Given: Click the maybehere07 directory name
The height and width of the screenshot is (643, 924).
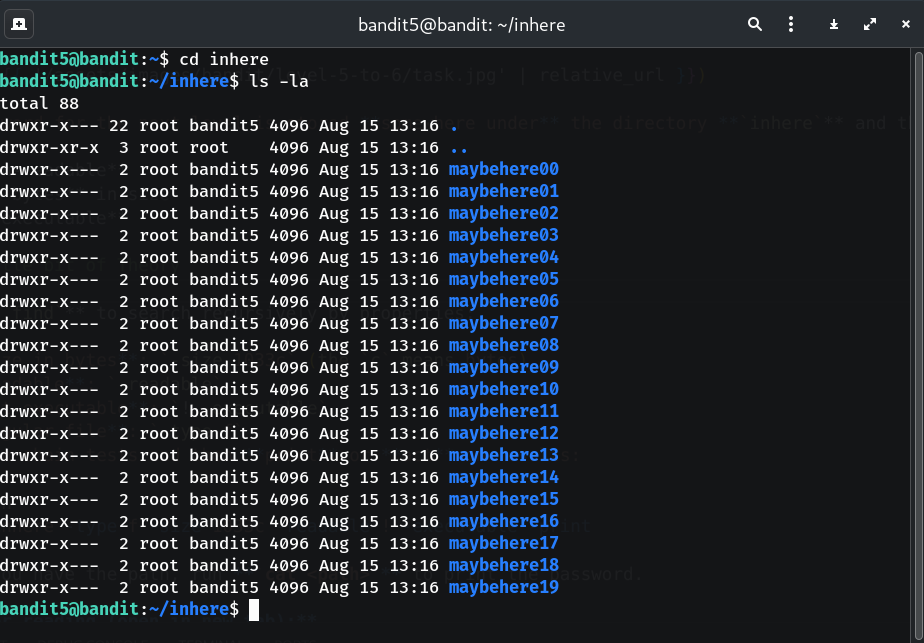Looking at the screenshot, I should [503, 323].
